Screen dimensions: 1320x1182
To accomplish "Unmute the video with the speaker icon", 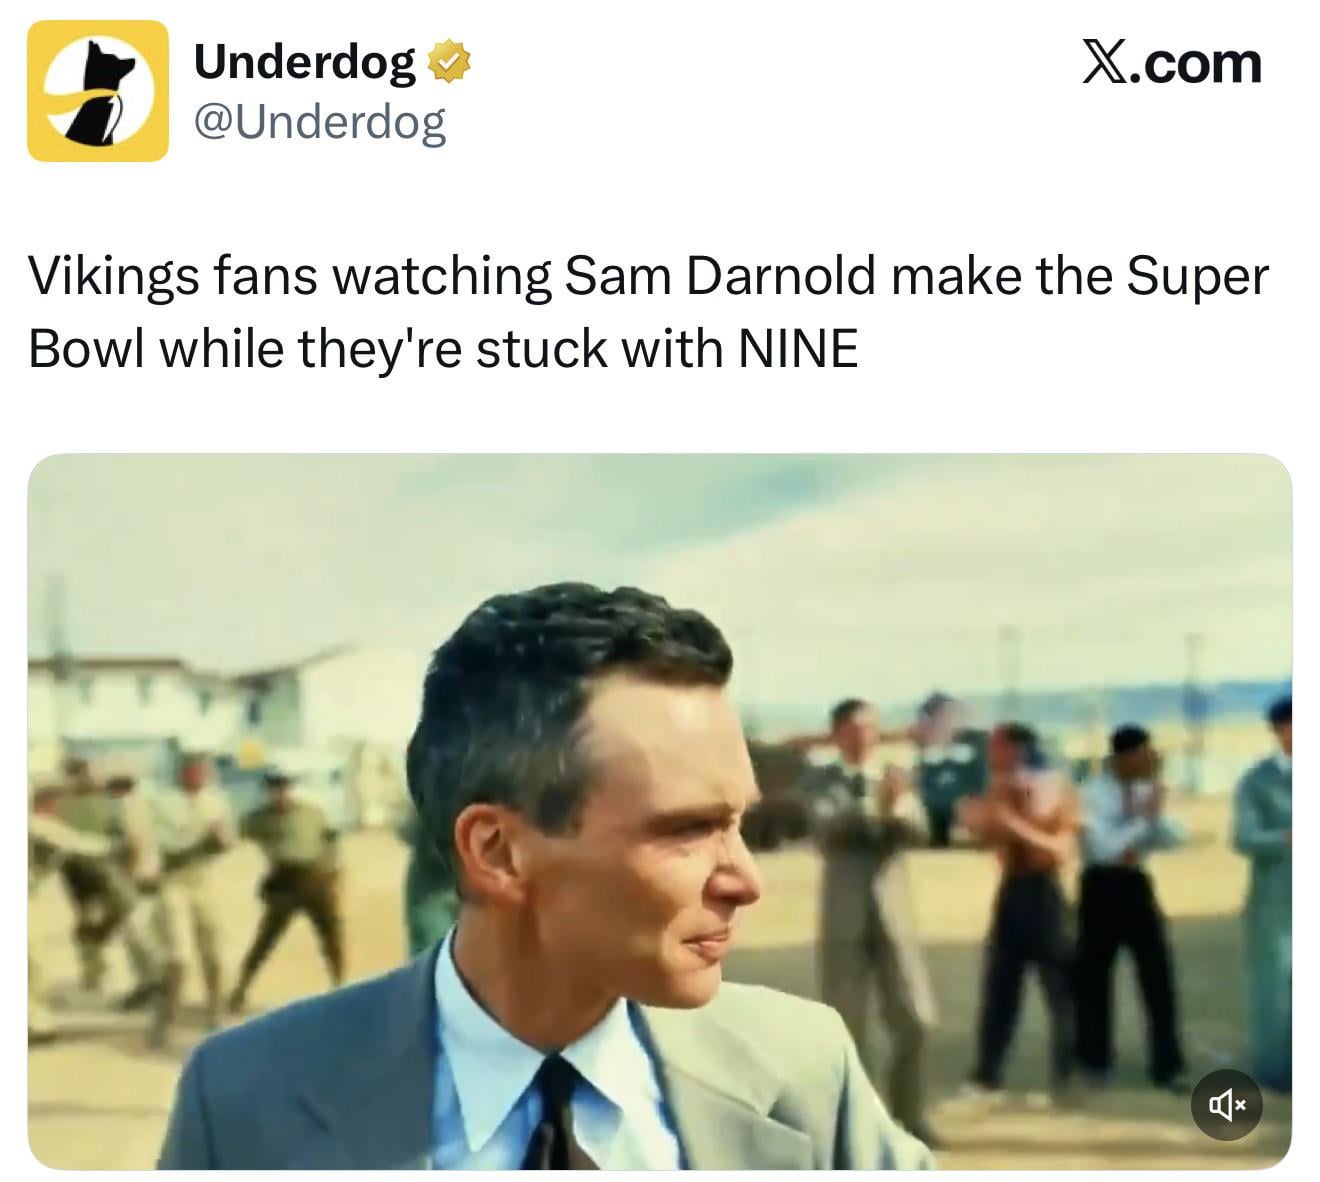I will 1226,1105.
